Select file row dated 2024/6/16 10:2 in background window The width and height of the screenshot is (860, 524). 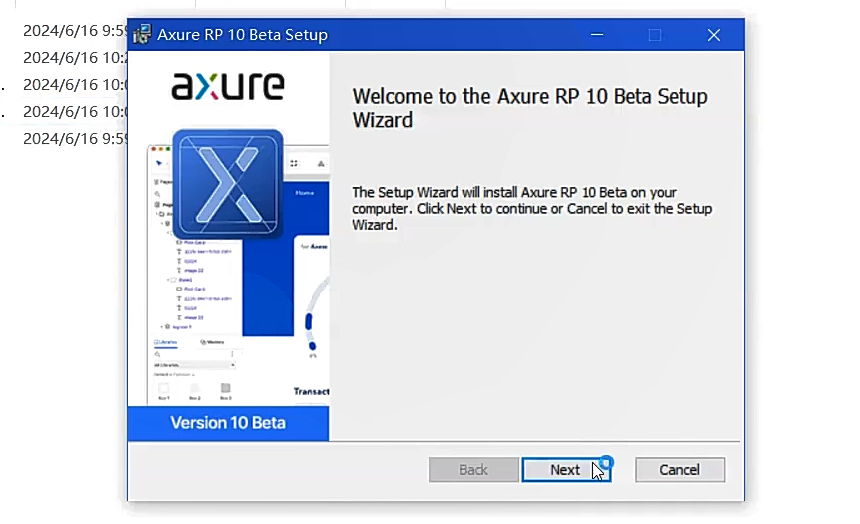[x=75, y=58]
